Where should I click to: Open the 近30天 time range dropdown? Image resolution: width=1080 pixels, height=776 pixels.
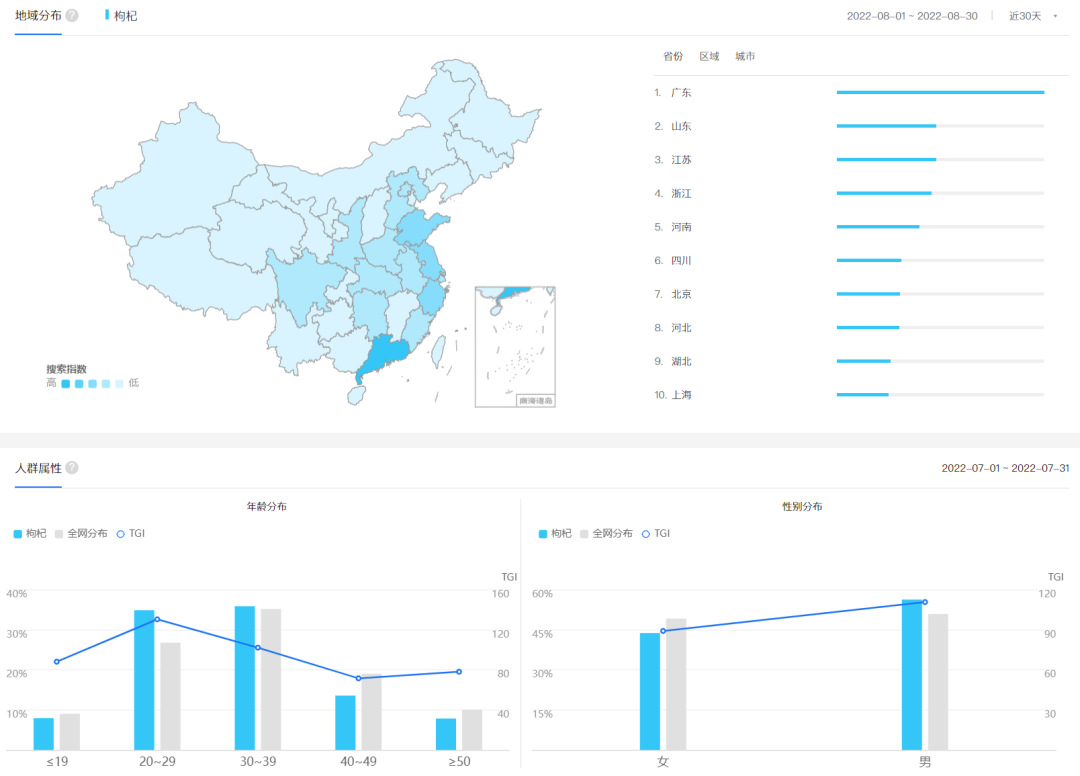pos(1025,16)
